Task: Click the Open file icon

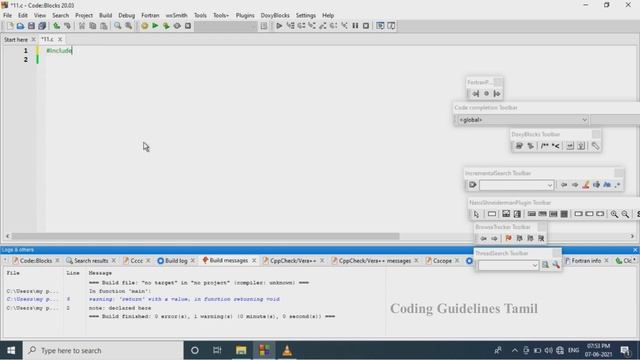Action: 20,26
